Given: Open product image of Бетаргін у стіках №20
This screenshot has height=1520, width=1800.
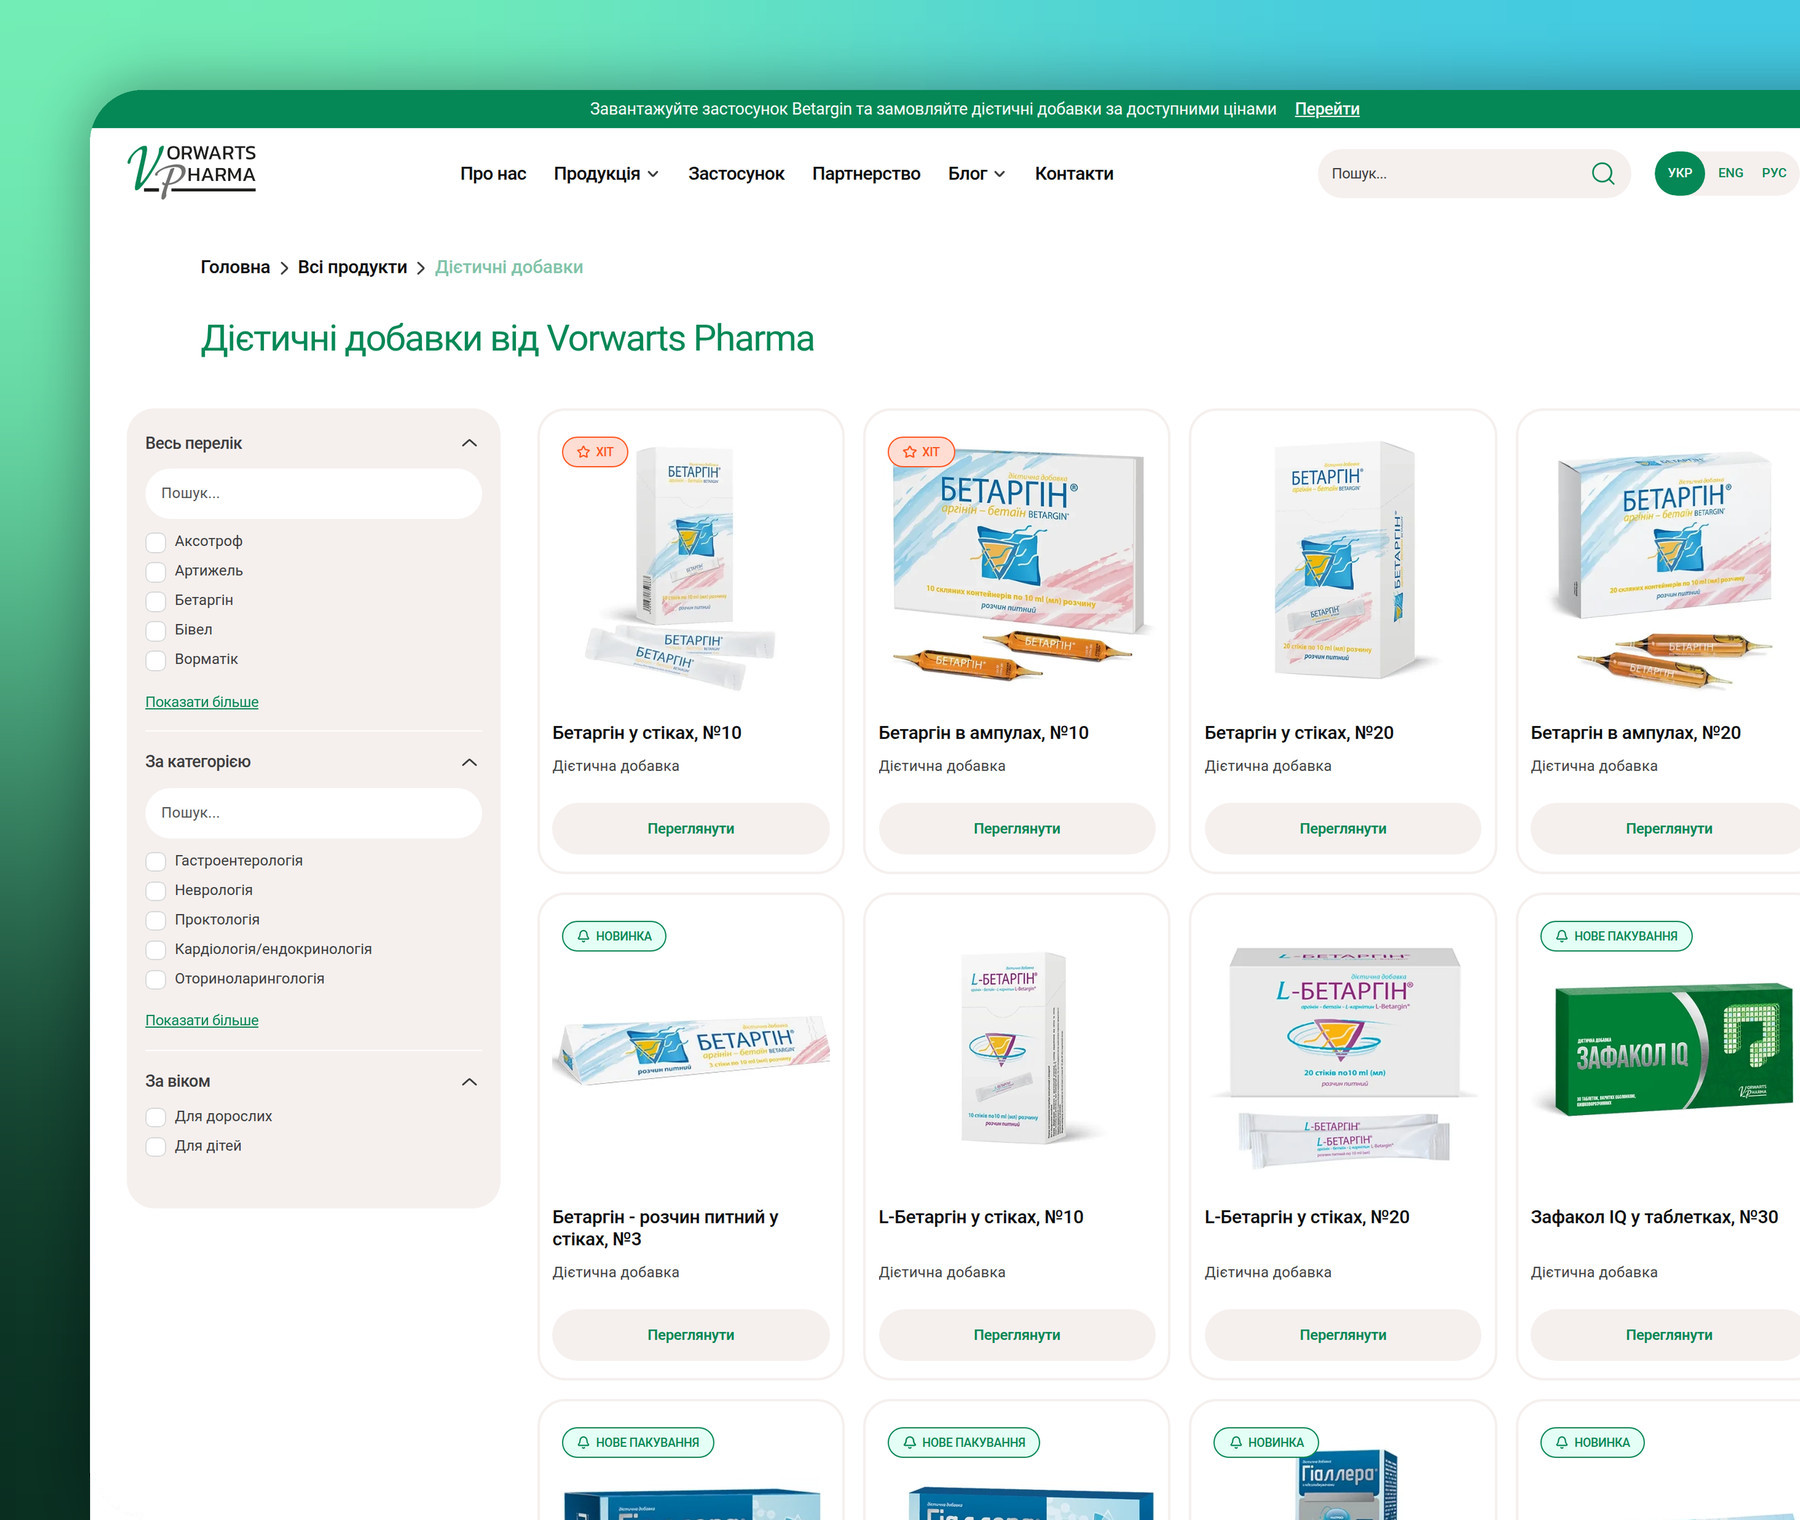Looking at the screenshot, I should click(1343, 560).
